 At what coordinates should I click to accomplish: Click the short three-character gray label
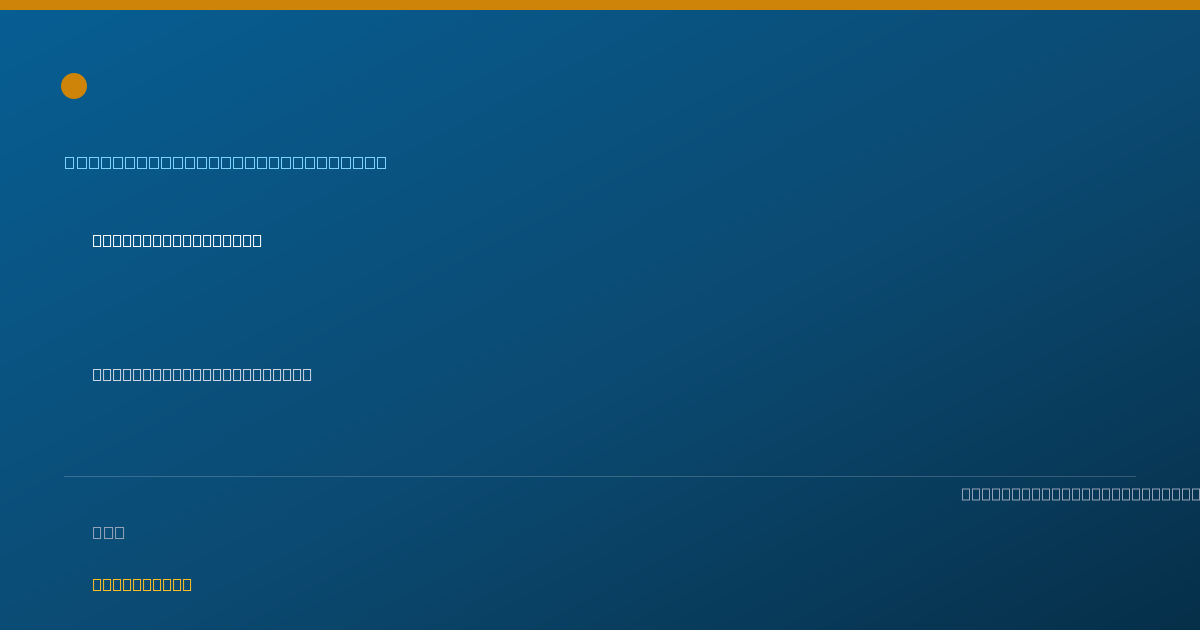coord(109,532)
